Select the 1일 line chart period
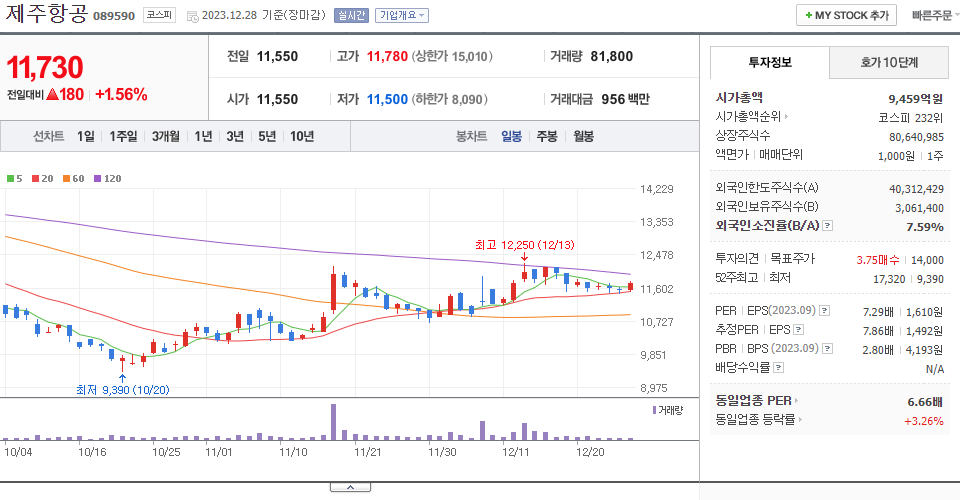 (x=86, y=136)
